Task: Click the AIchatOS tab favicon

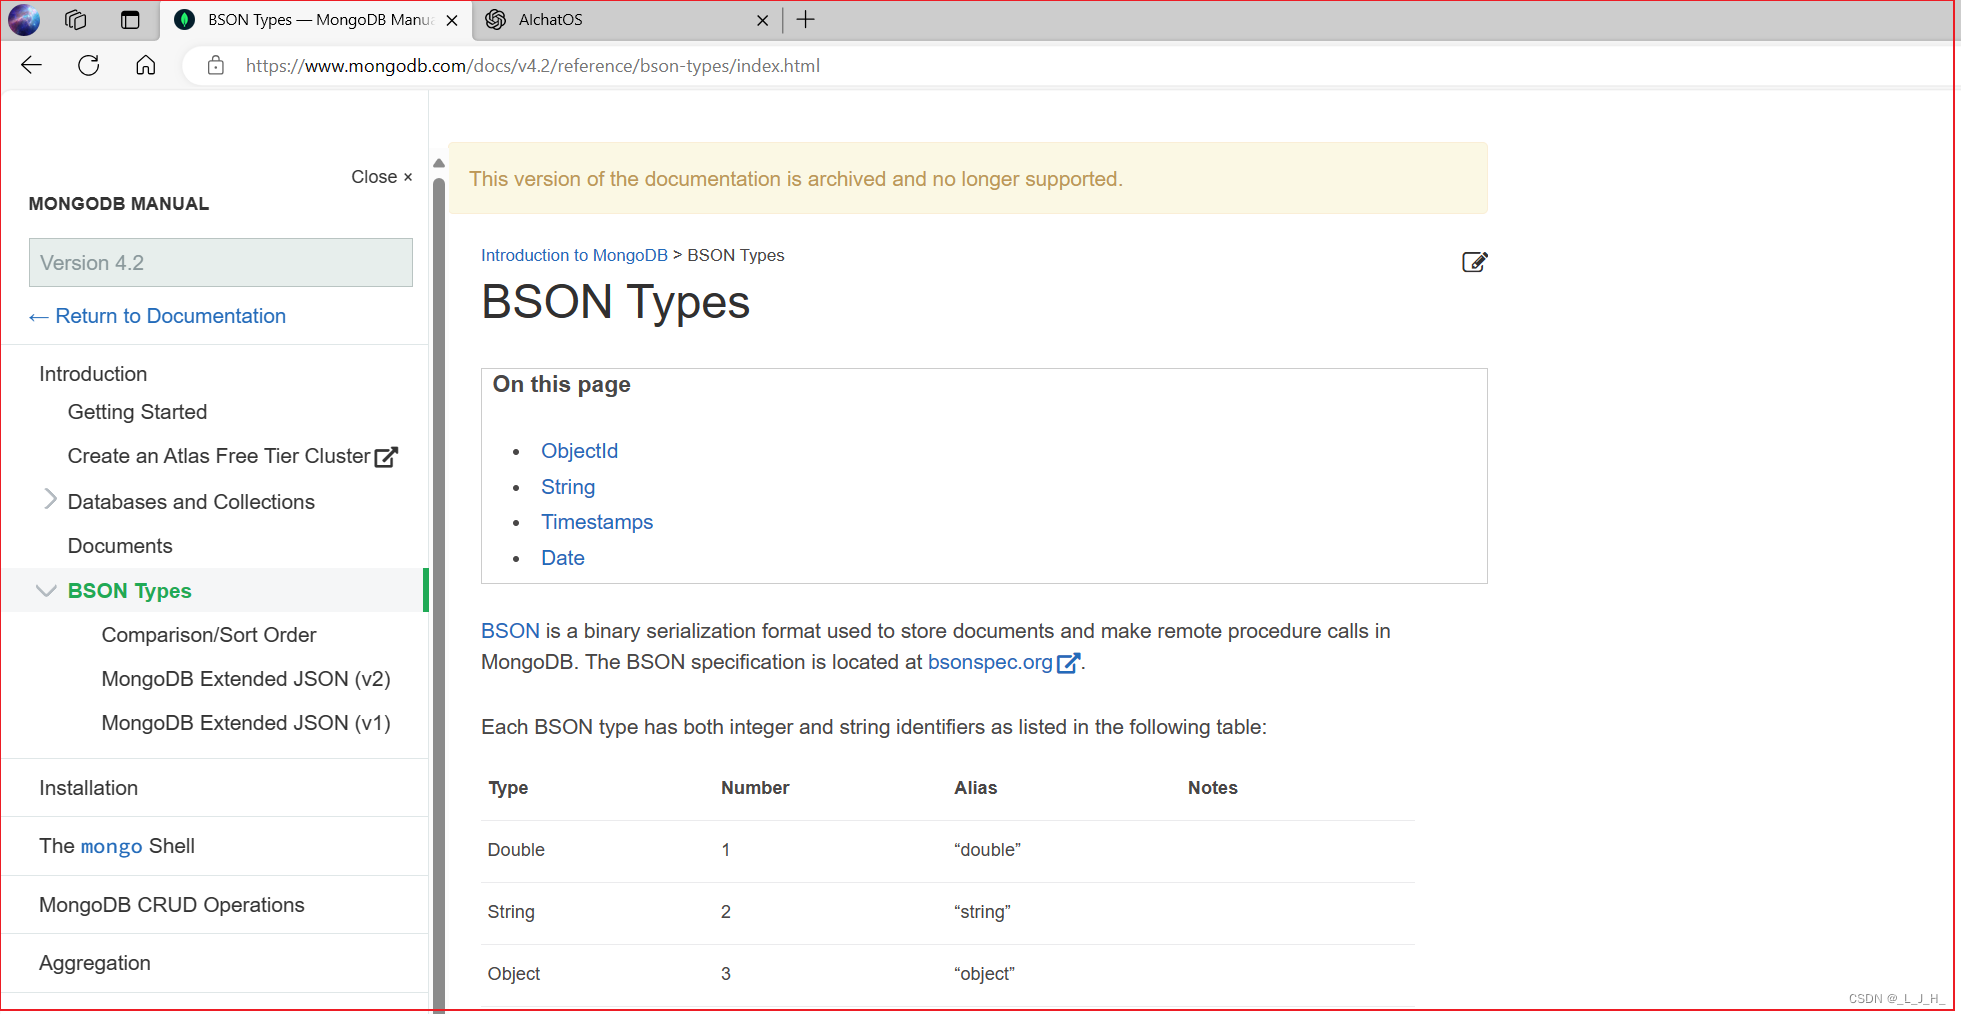Action: coord(496,19)
